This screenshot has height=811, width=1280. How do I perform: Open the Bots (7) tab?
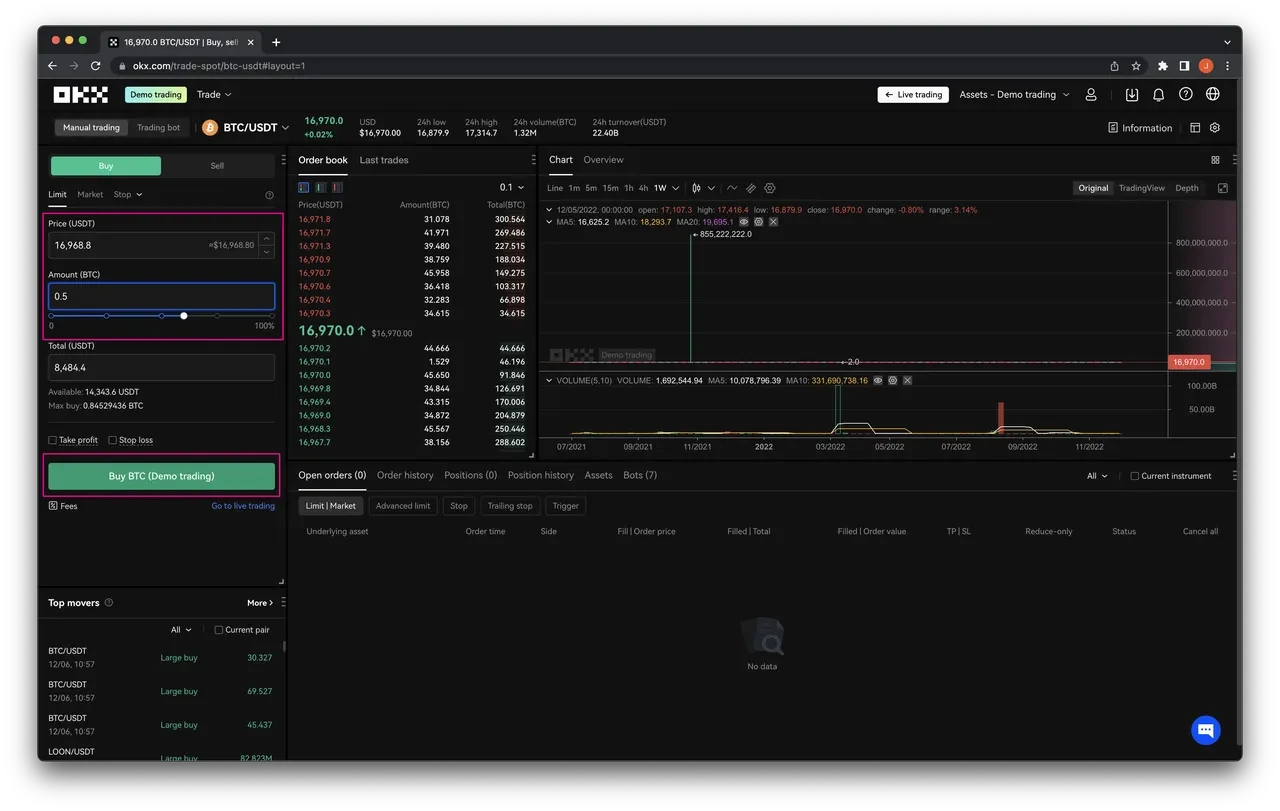(640, 475)
